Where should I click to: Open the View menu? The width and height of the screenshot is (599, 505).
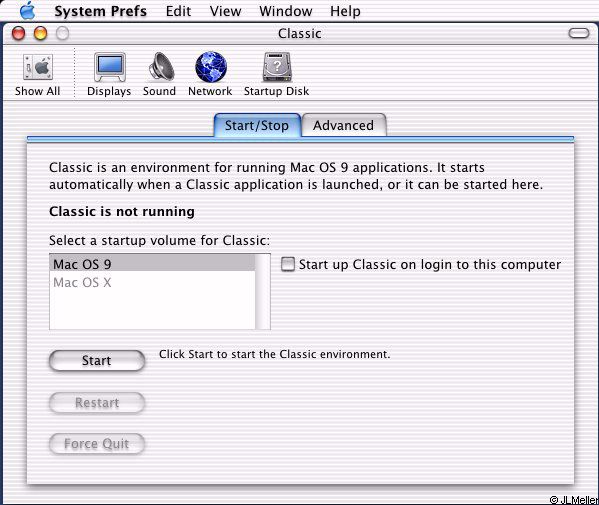point(225,11)
